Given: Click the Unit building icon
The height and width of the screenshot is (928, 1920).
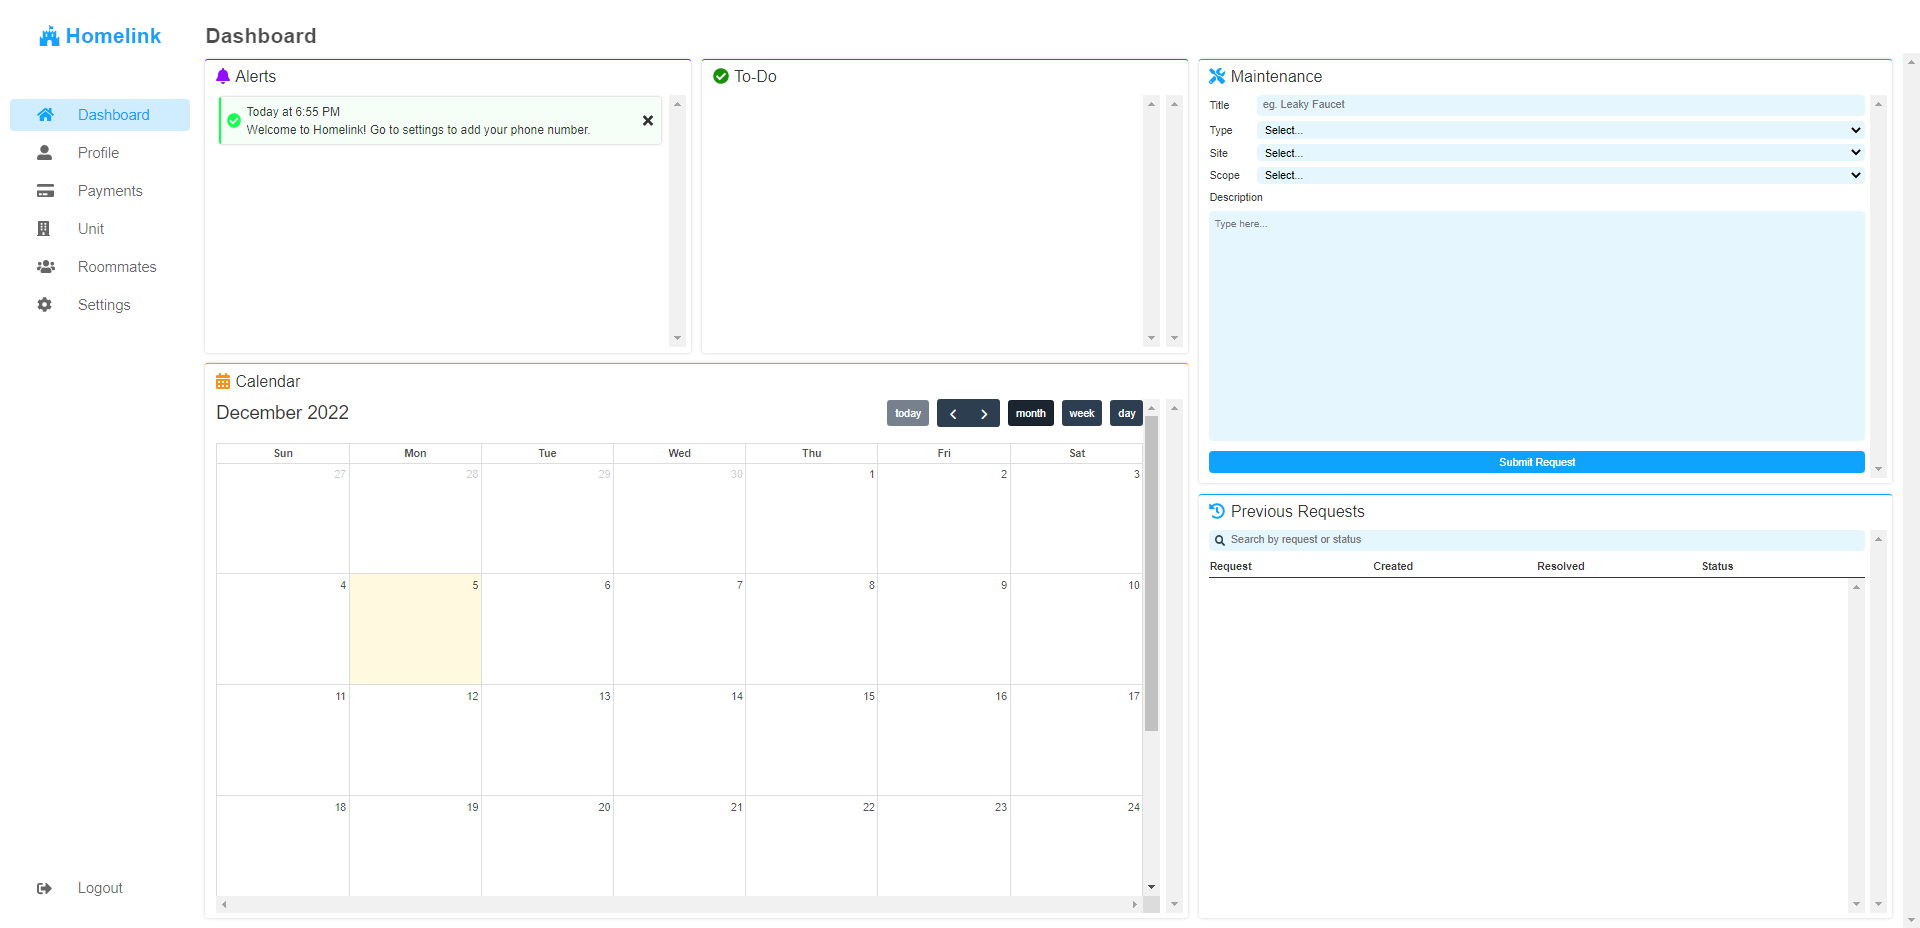Looking at the screenshot, I should coord(44,229).
